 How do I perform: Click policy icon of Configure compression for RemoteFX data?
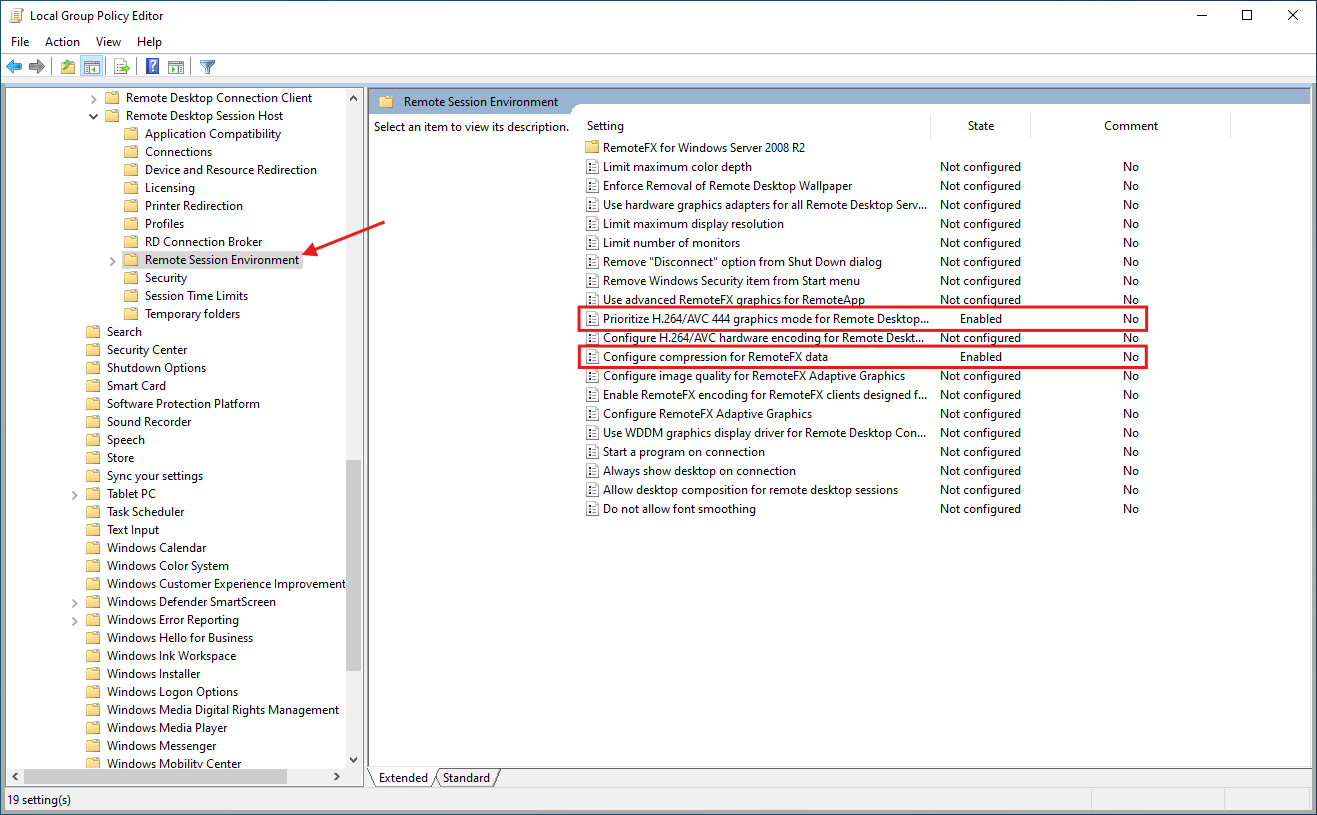(x=592, y=357)
